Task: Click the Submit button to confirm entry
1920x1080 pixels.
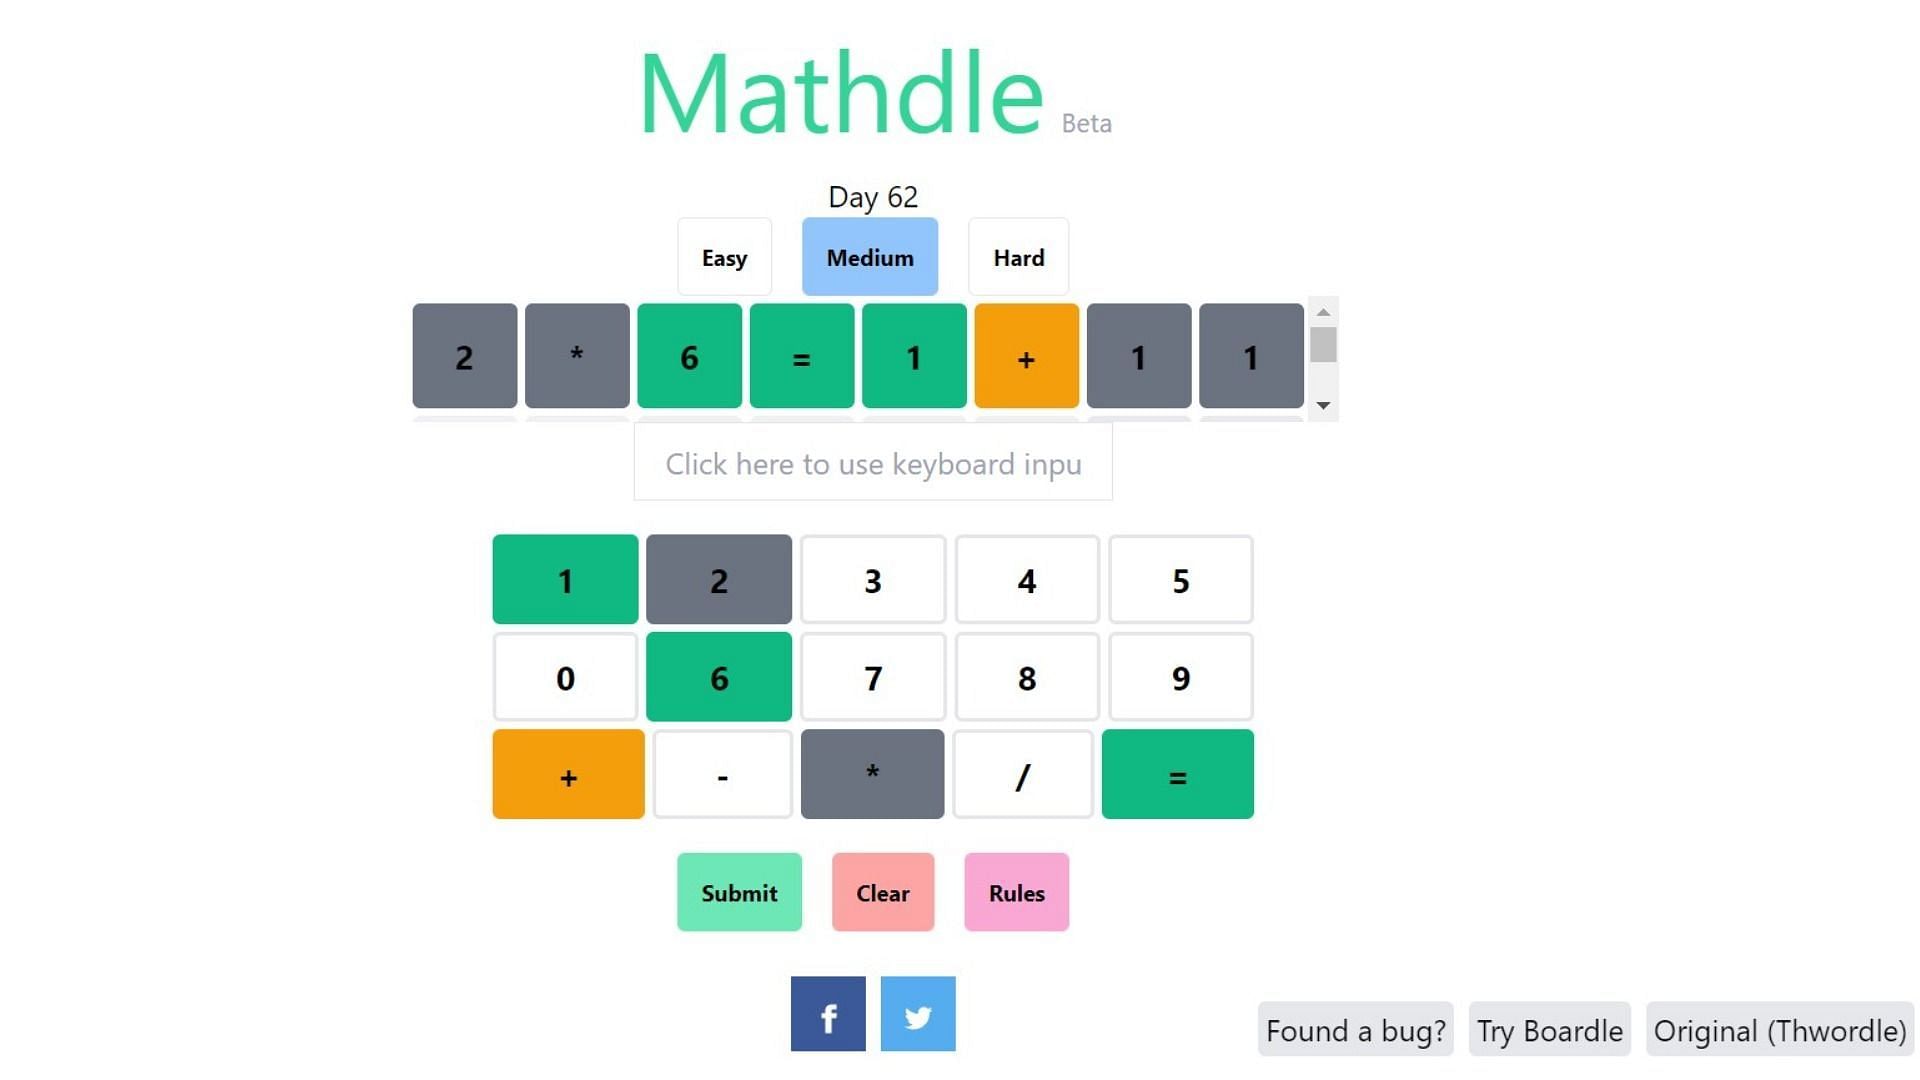Action: (740, 894)
